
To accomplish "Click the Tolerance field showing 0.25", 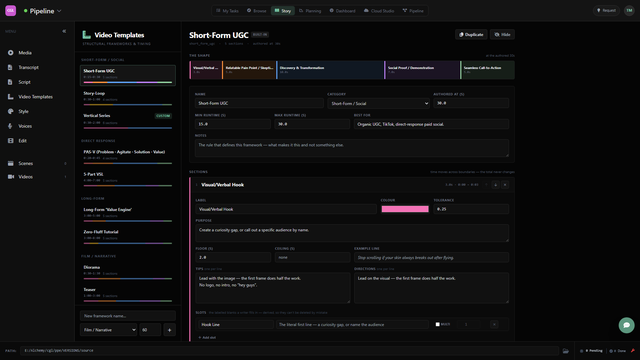I will click(471, 209).
